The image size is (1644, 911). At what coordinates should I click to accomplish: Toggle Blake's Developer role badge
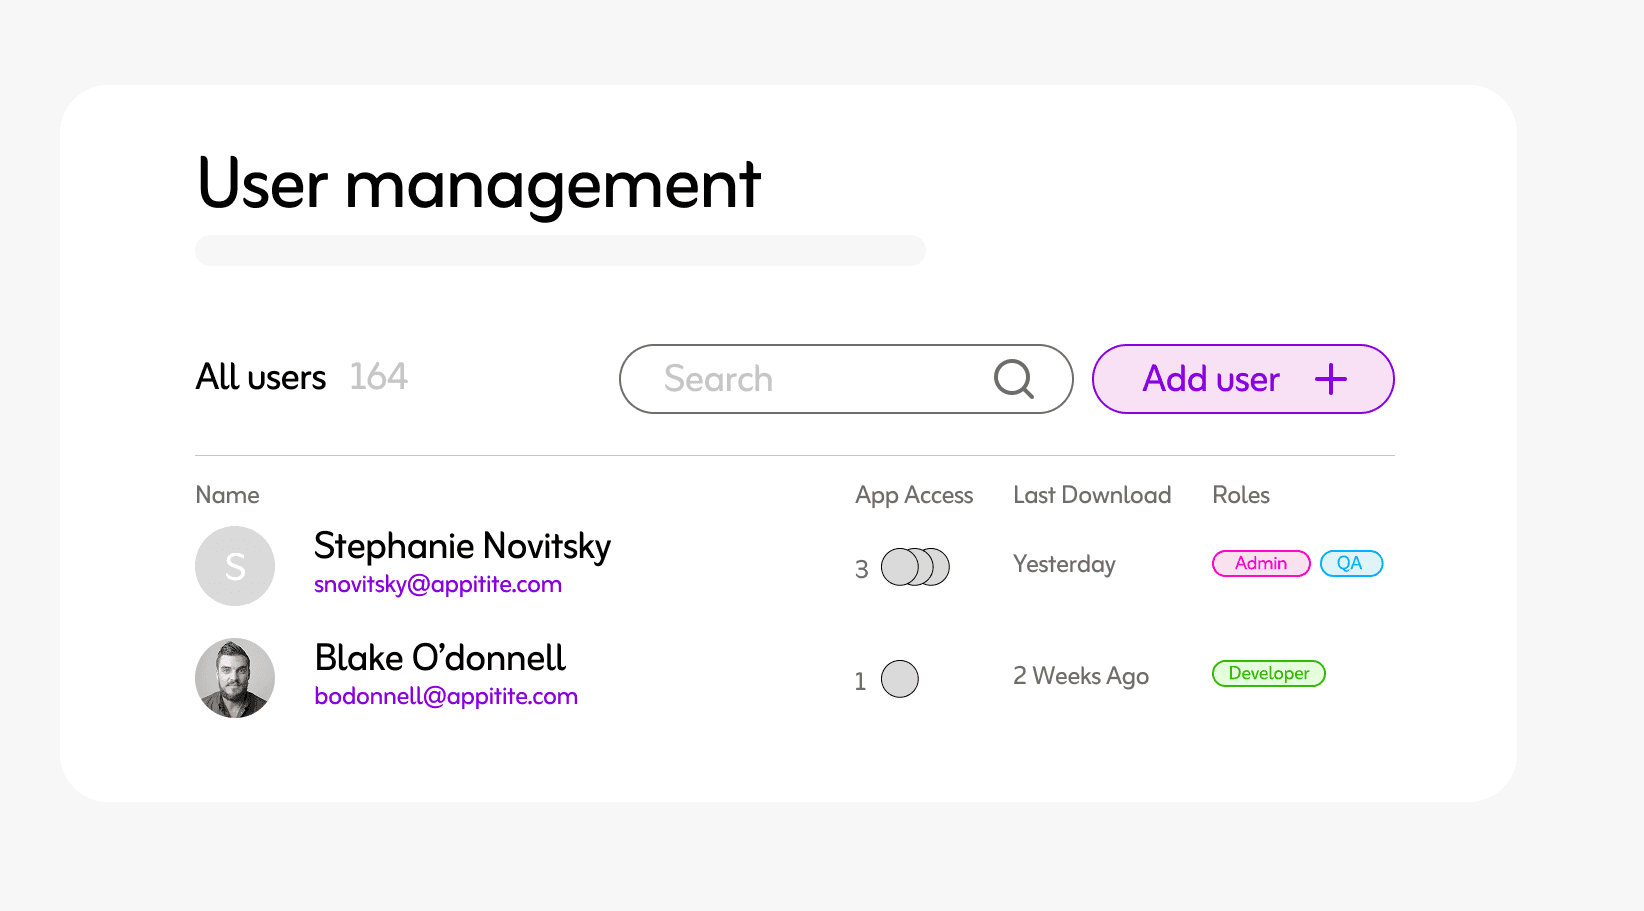coord(1268,673)
